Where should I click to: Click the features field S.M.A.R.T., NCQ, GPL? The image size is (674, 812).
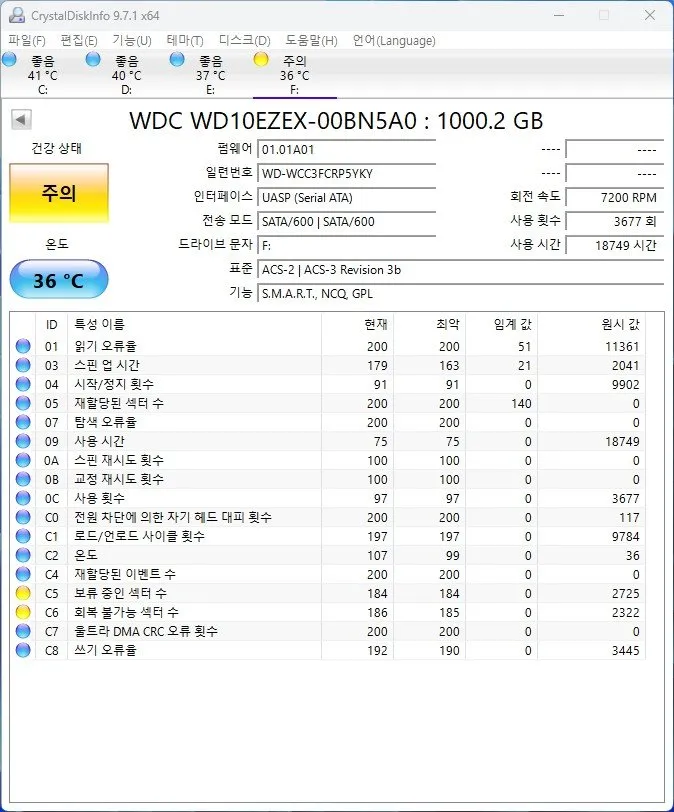click(460, 294)
